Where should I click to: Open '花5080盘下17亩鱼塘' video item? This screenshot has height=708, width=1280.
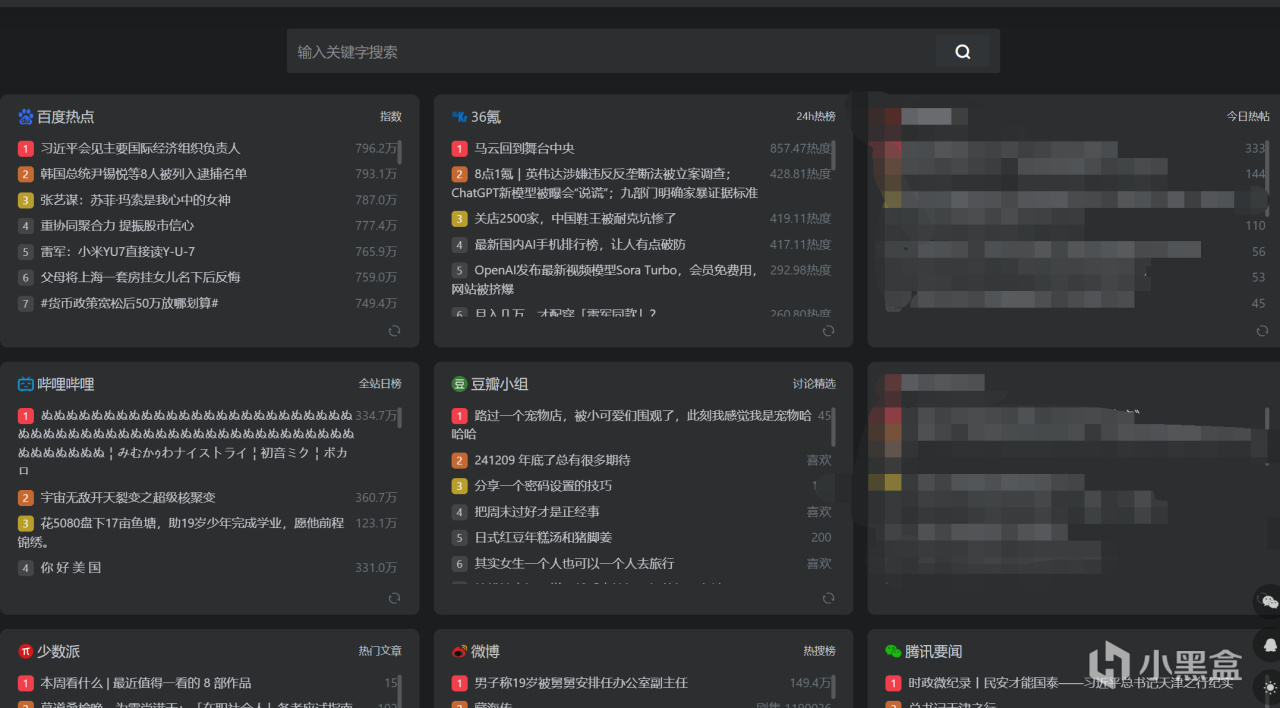coord(180,532)
